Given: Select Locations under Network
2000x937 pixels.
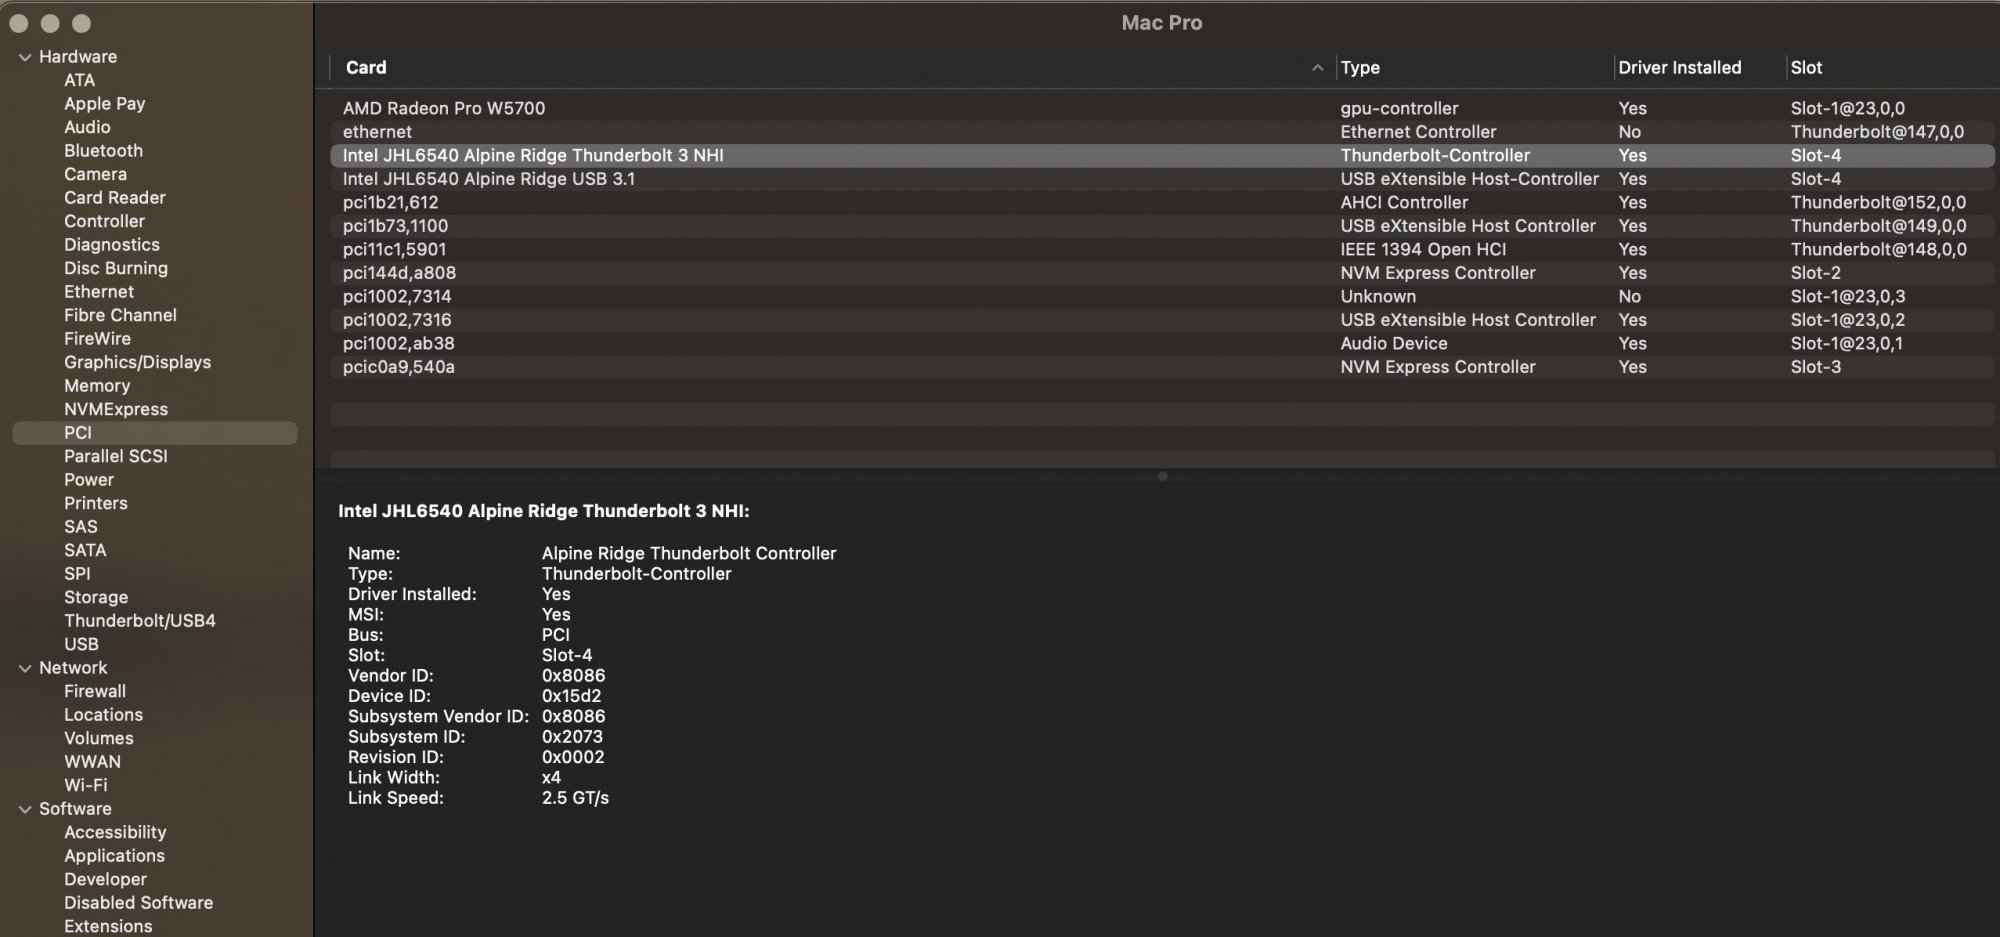Looking at the screenshot, I should point(103,715).
